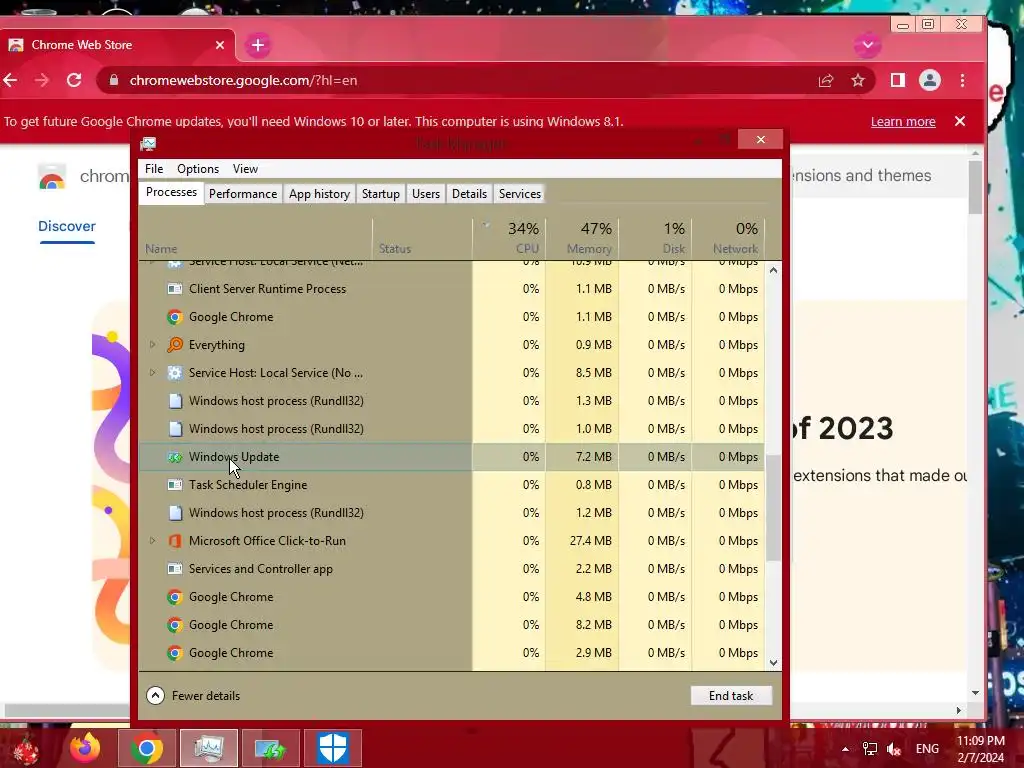Screen dimensions: 1024x768
Task: Click the Services and Controller app icon
Action: (x=174, y=569)
